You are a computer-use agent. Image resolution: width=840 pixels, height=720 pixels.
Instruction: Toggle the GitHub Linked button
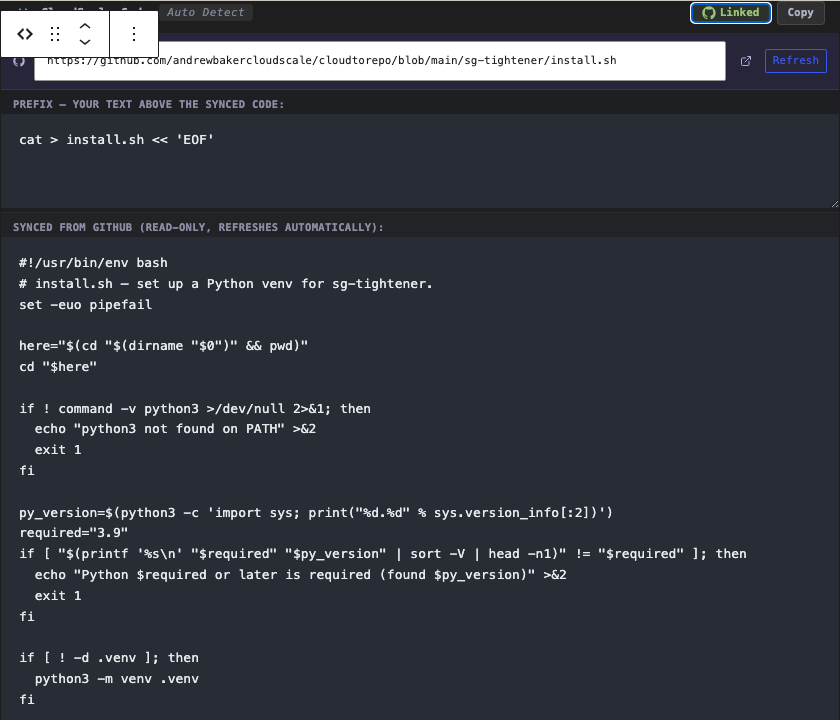tap(731, 12)
